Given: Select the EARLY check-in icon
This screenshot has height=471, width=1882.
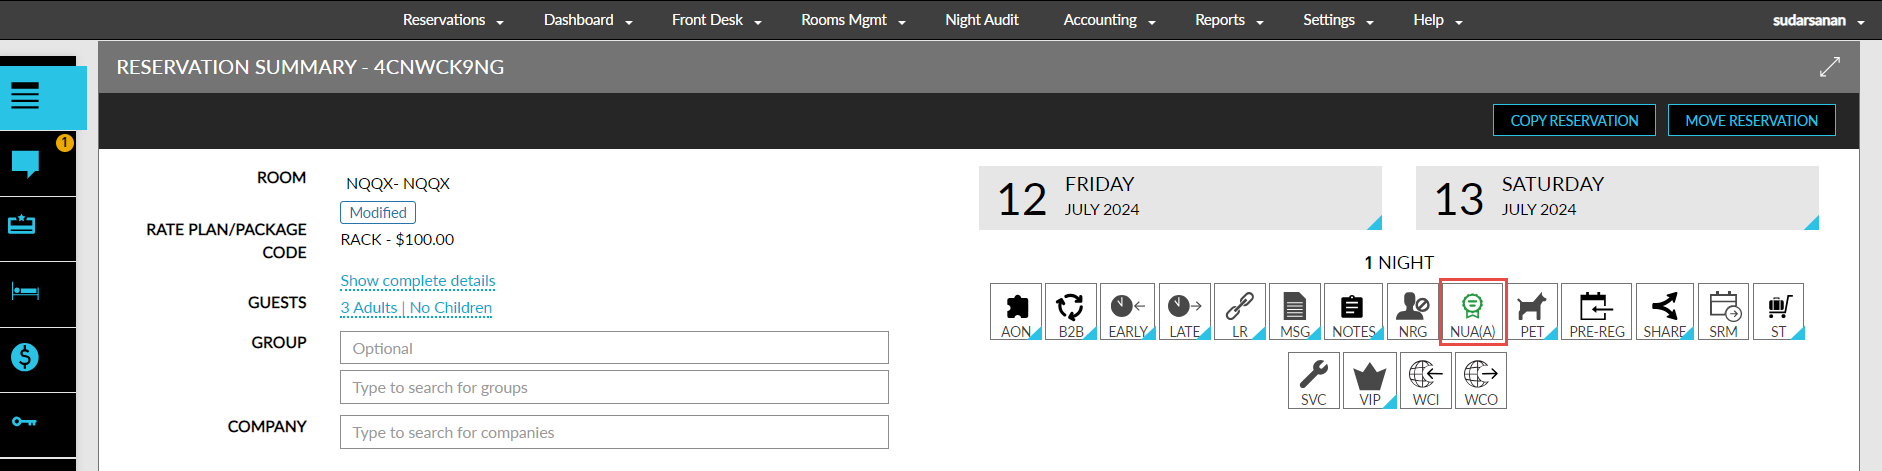Looking at the screenshot, I should pyautogui.click(x=1127, y=312).
